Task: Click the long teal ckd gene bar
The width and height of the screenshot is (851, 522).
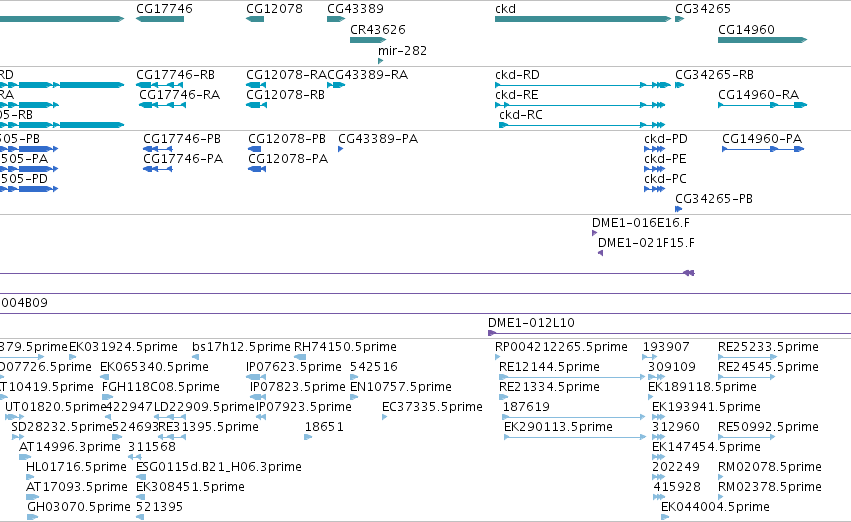Action: pos(583,19)
